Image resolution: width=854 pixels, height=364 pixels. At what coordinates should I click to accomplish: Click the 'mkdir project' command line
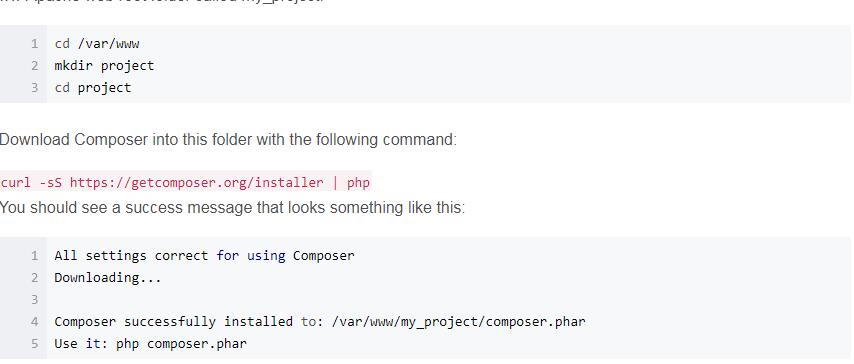coord(104,66)
